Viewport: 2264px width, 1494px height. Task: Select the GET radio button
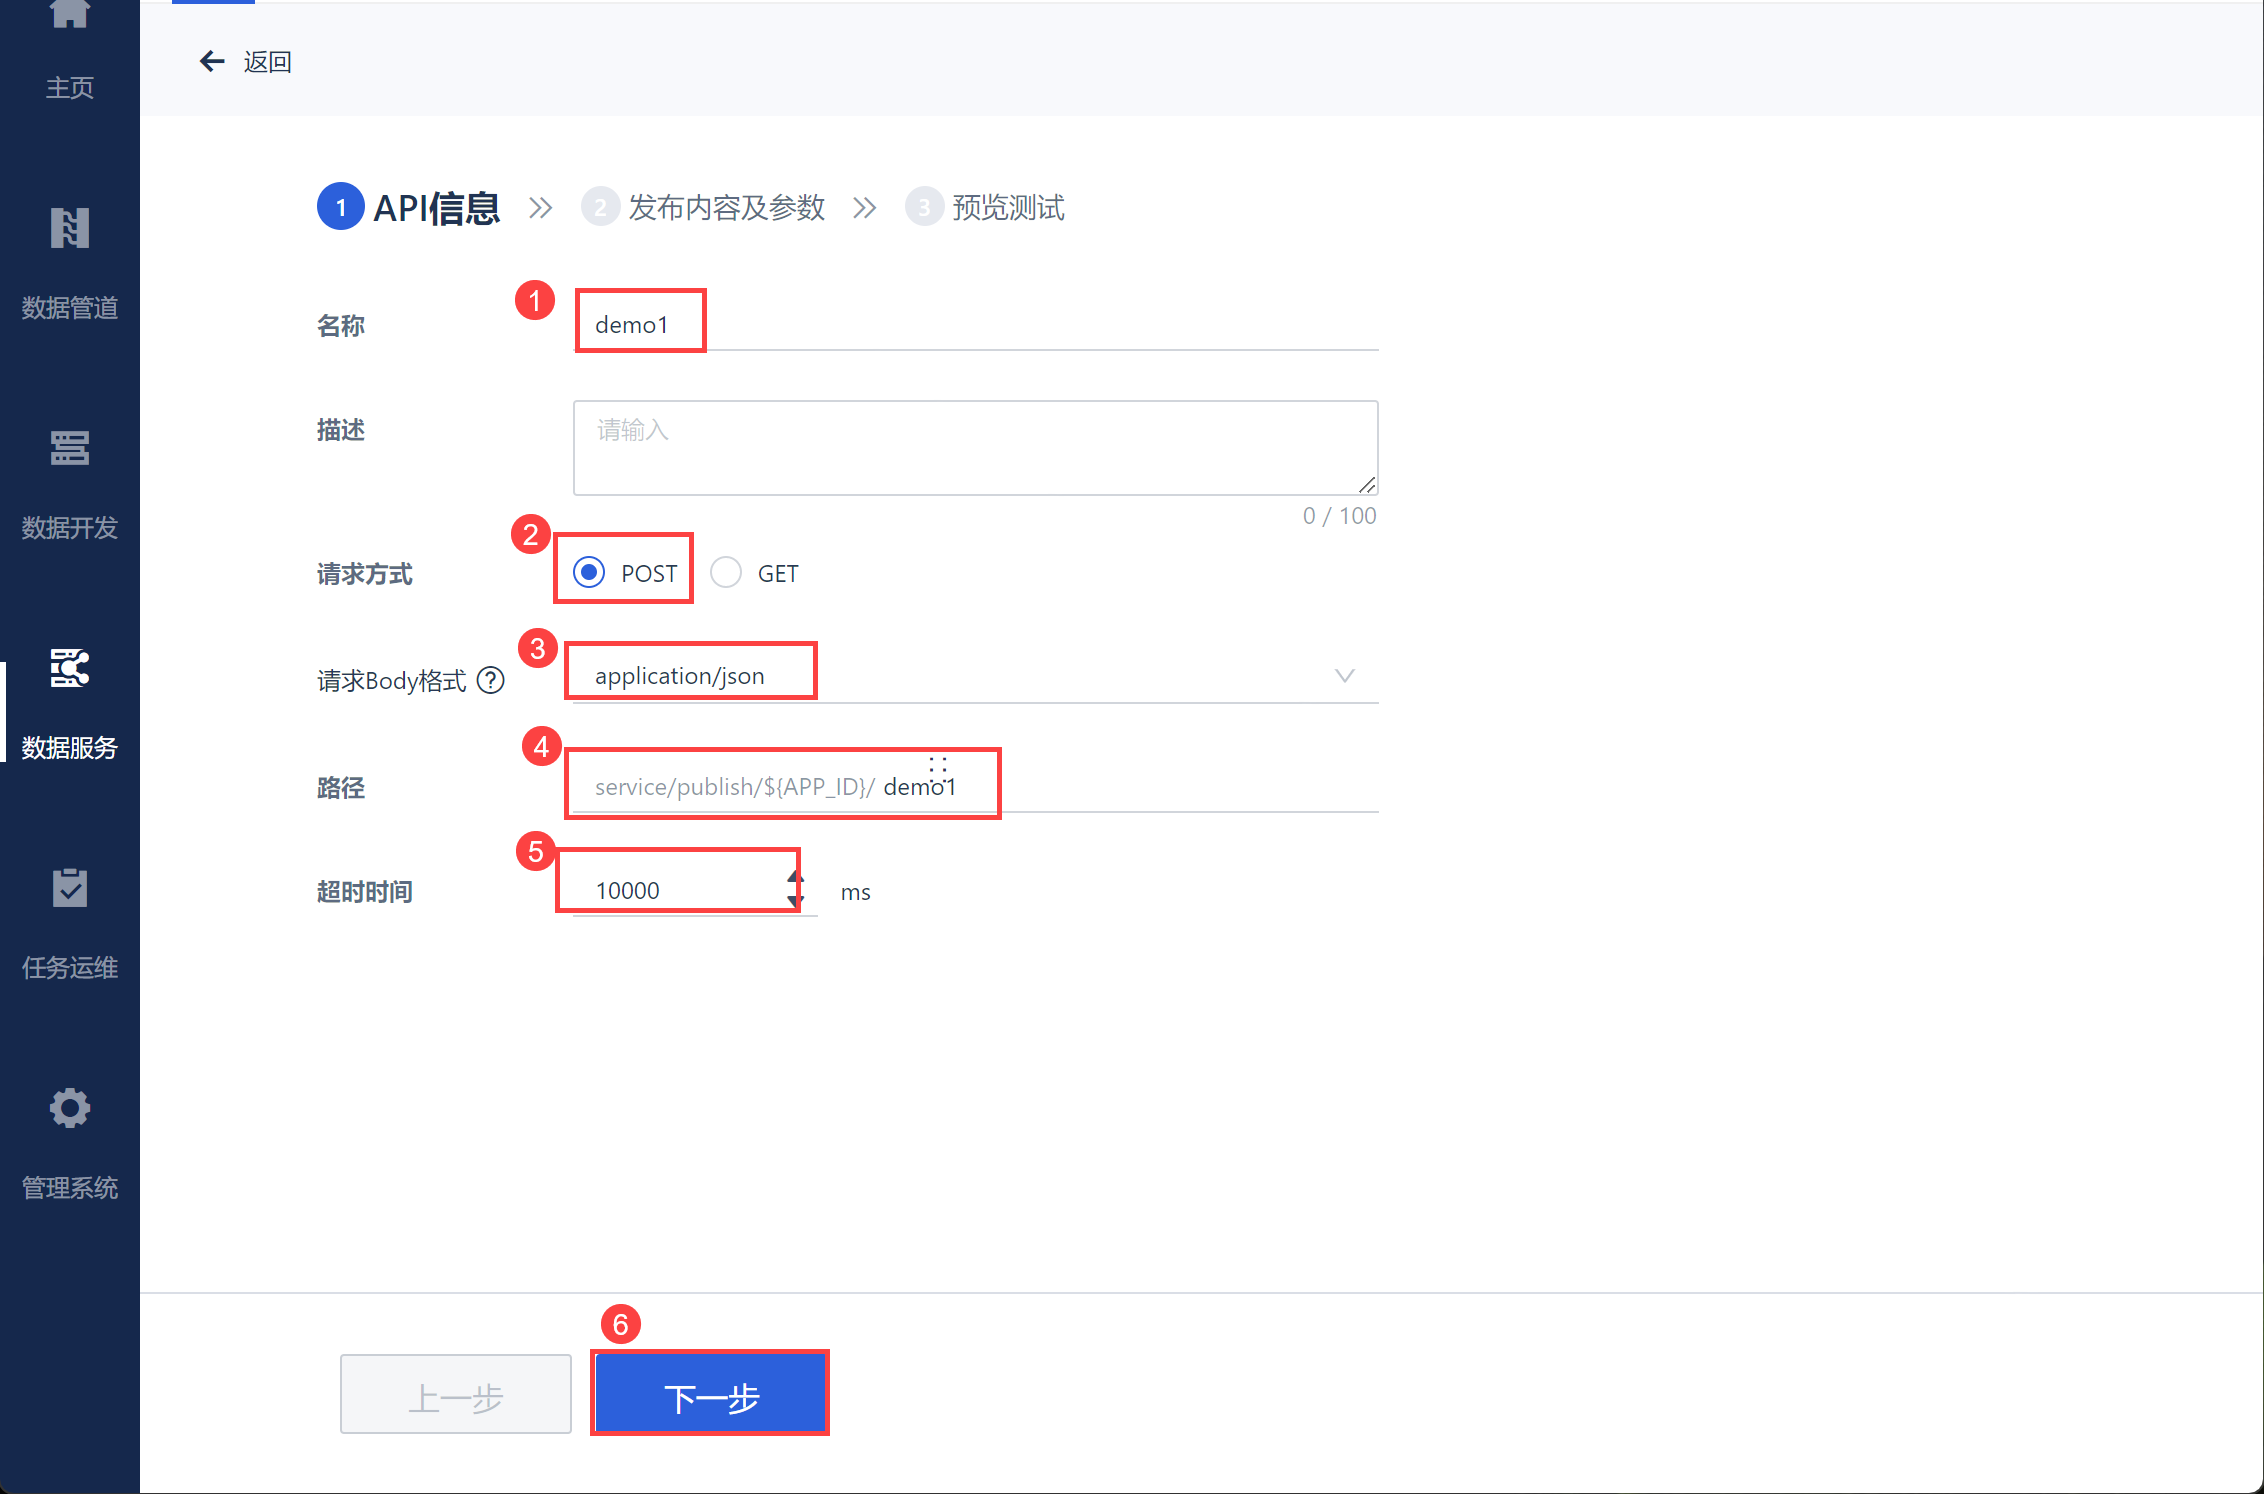click(726, 573)
